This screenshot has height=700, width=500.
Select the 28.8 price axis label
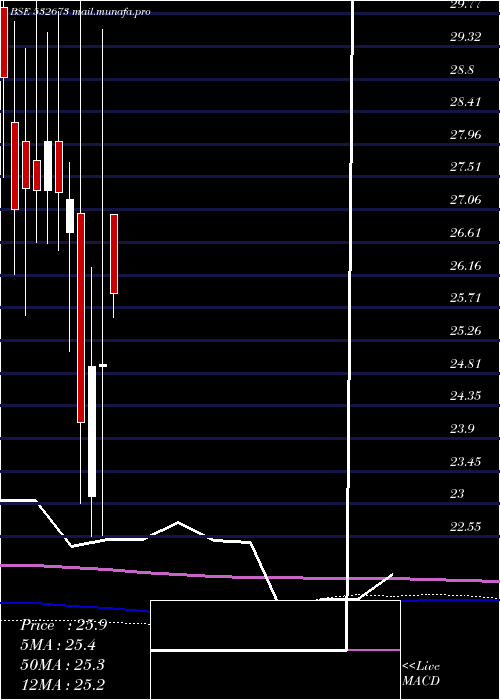tap(462, 70)
